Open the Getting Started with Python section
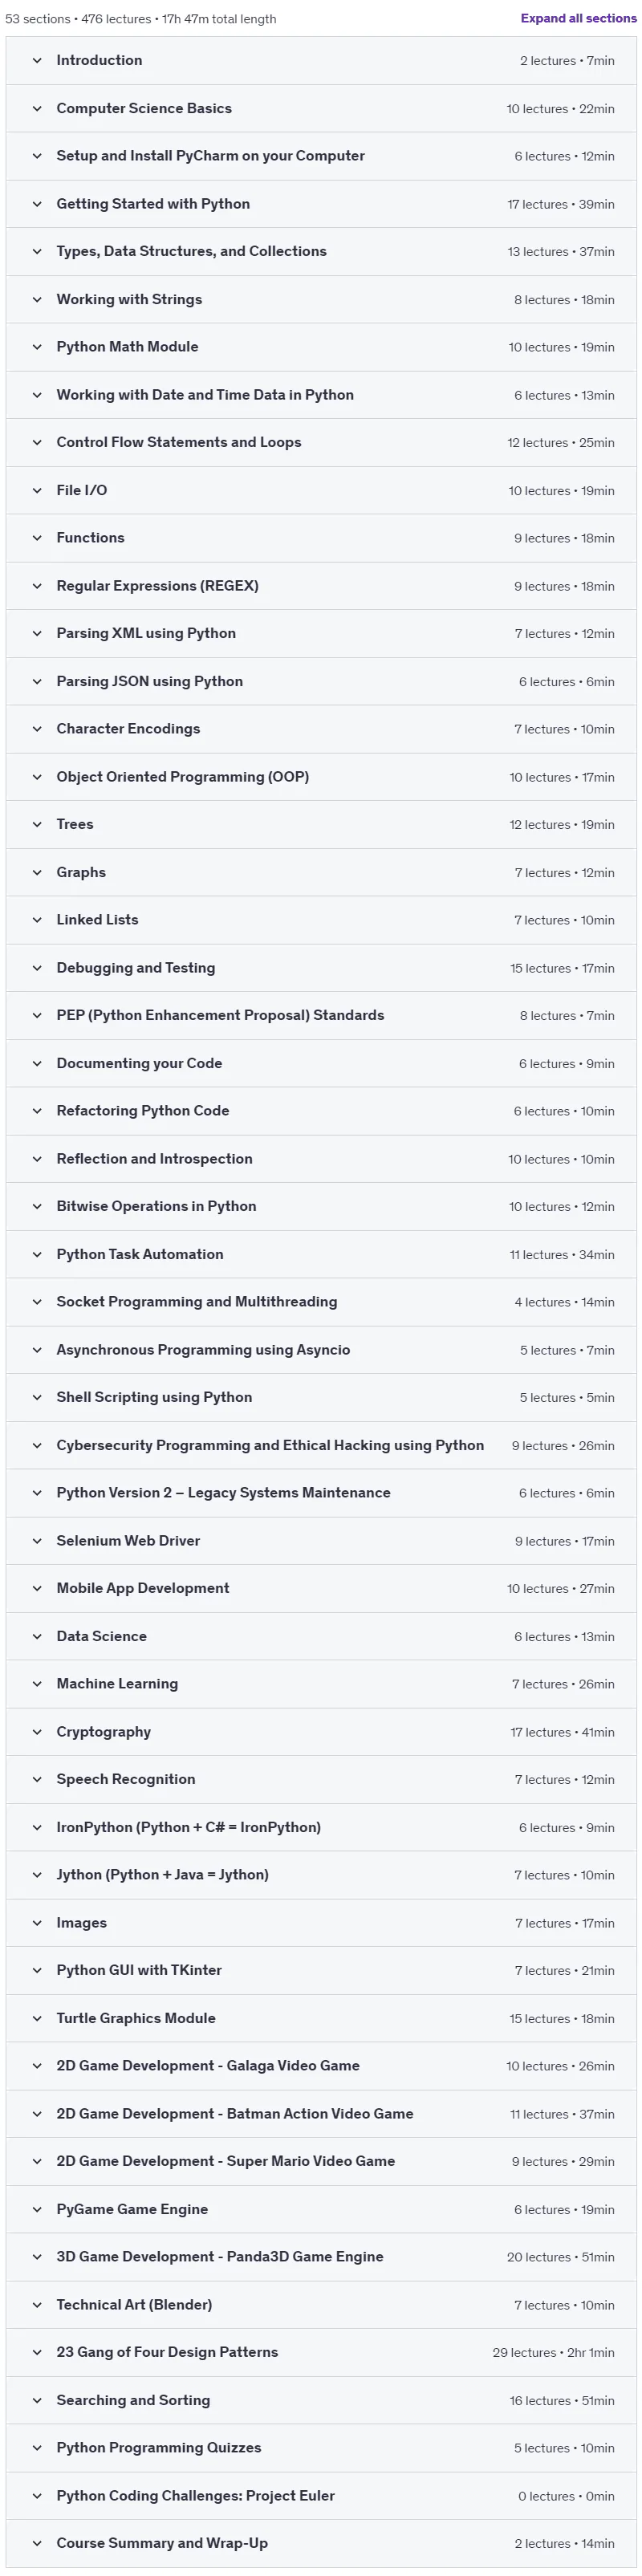 (x=321, y=204)
